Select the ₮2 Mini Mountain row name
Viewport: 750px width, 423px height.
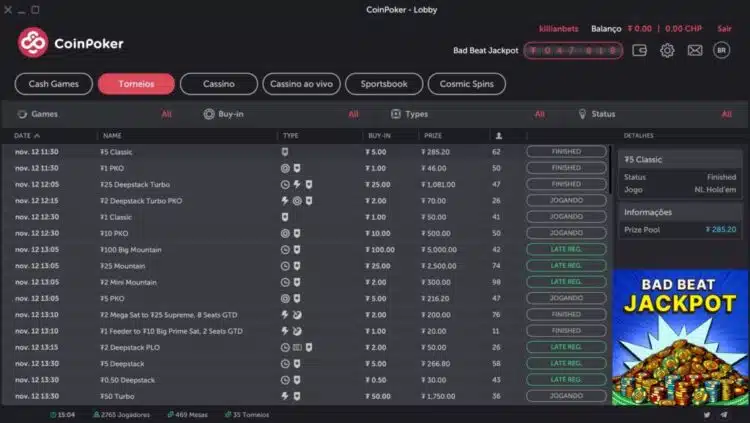[x=129, y=282]
